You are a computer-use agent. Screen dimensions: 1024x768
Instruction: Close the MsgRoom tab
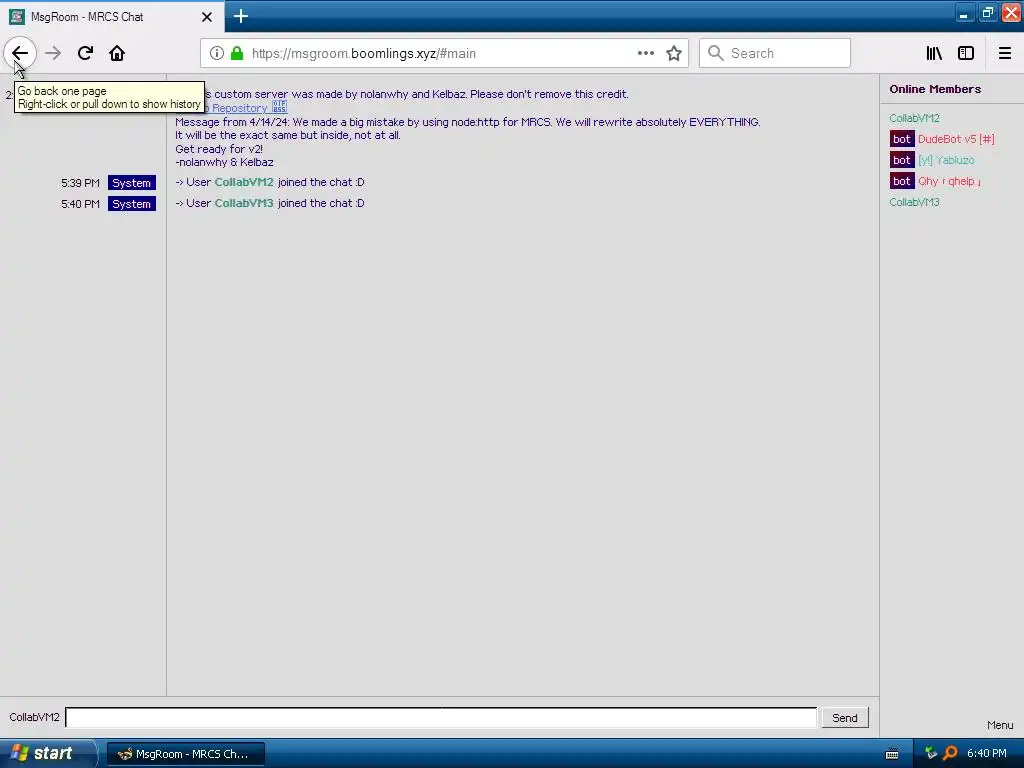tap(206, 17)
